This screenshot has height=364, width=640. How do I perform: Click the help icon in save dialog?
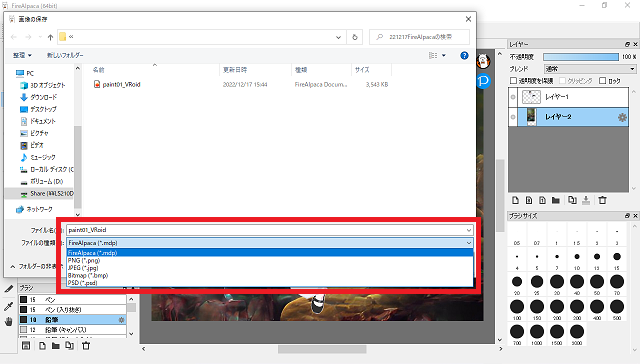tap(464, 55)
